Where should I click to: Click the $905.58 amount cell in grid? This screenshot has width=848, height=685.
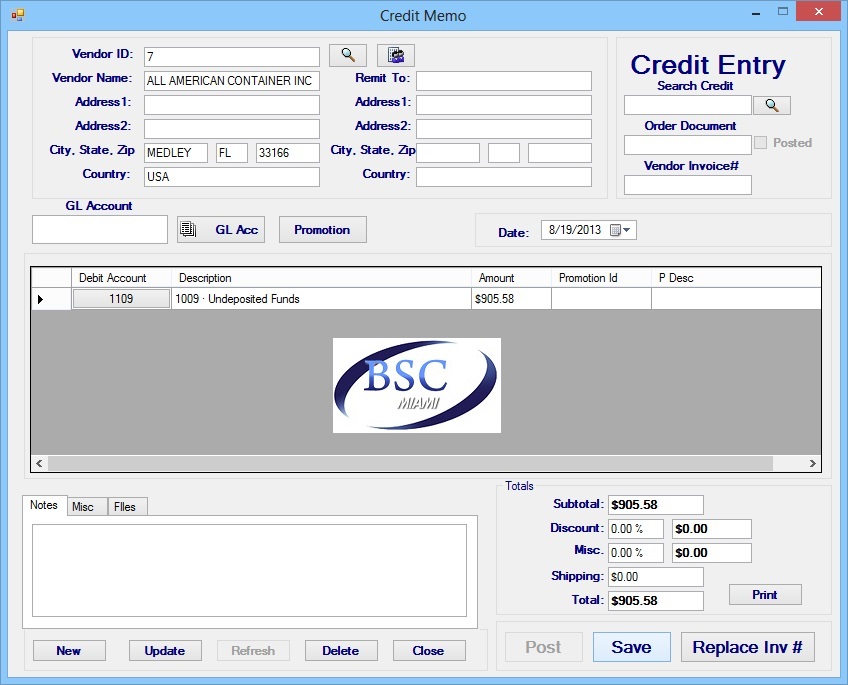pyautogui.click(x=511, y=298)
